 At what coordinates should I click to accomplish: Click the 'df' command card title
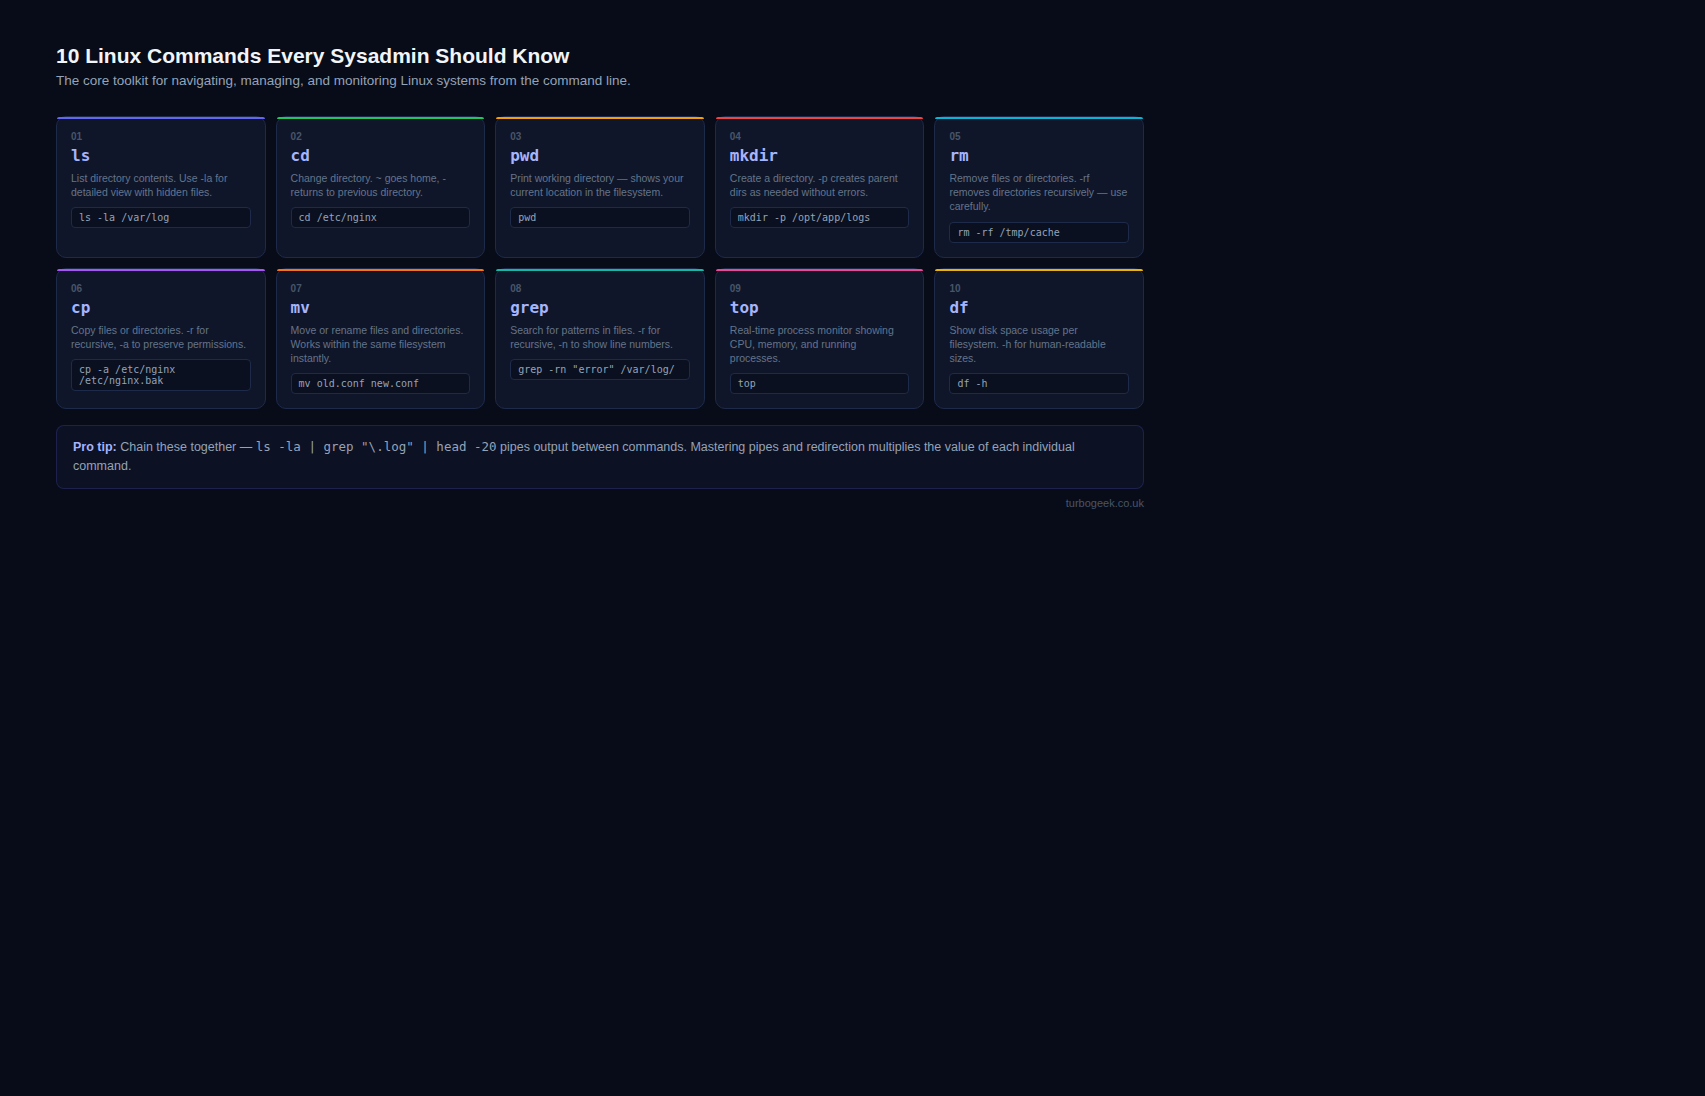(x=958, y=308)
